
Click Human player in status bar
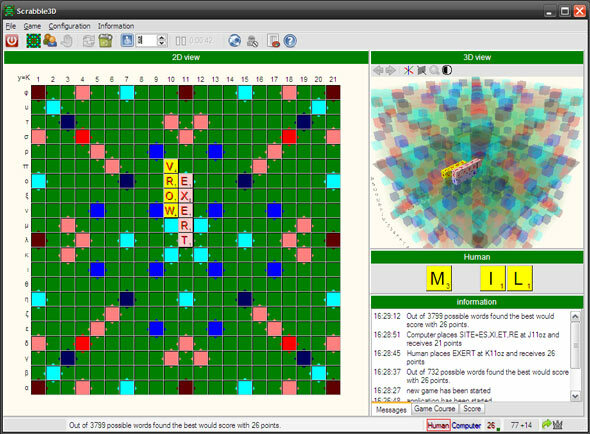(x=438, y=425)
